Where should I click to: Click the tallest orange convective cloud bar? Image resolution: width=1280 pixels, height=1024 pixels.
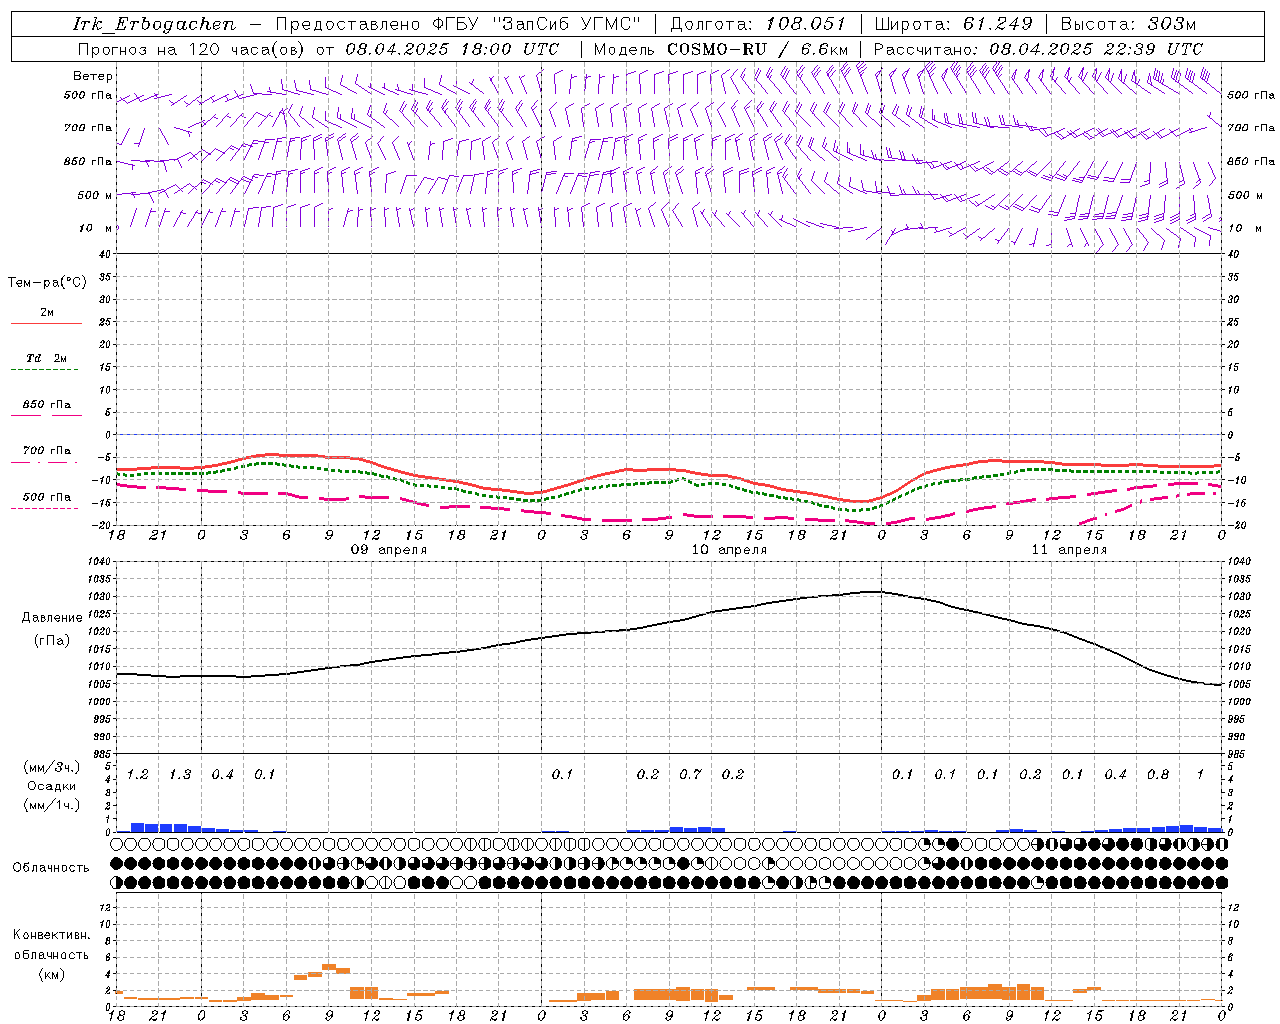click(x=328, y=967)
